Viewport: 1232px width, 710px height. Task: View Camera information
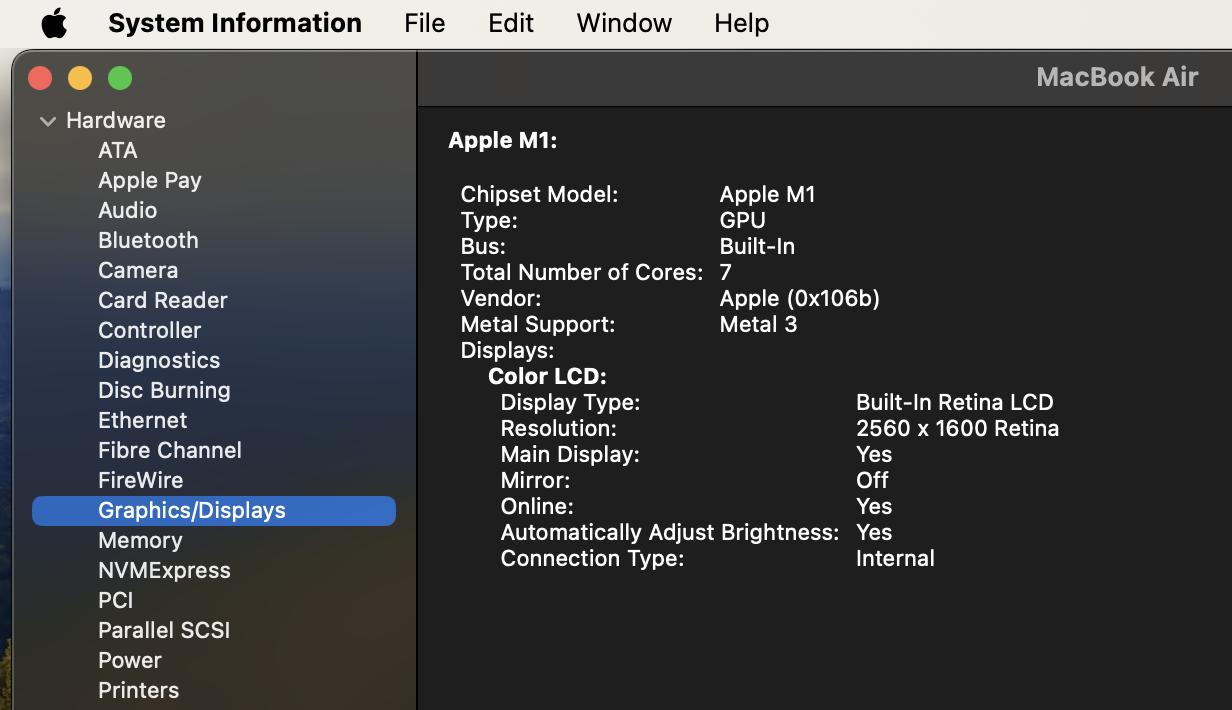pyautogui.click(x=138, y=270)
